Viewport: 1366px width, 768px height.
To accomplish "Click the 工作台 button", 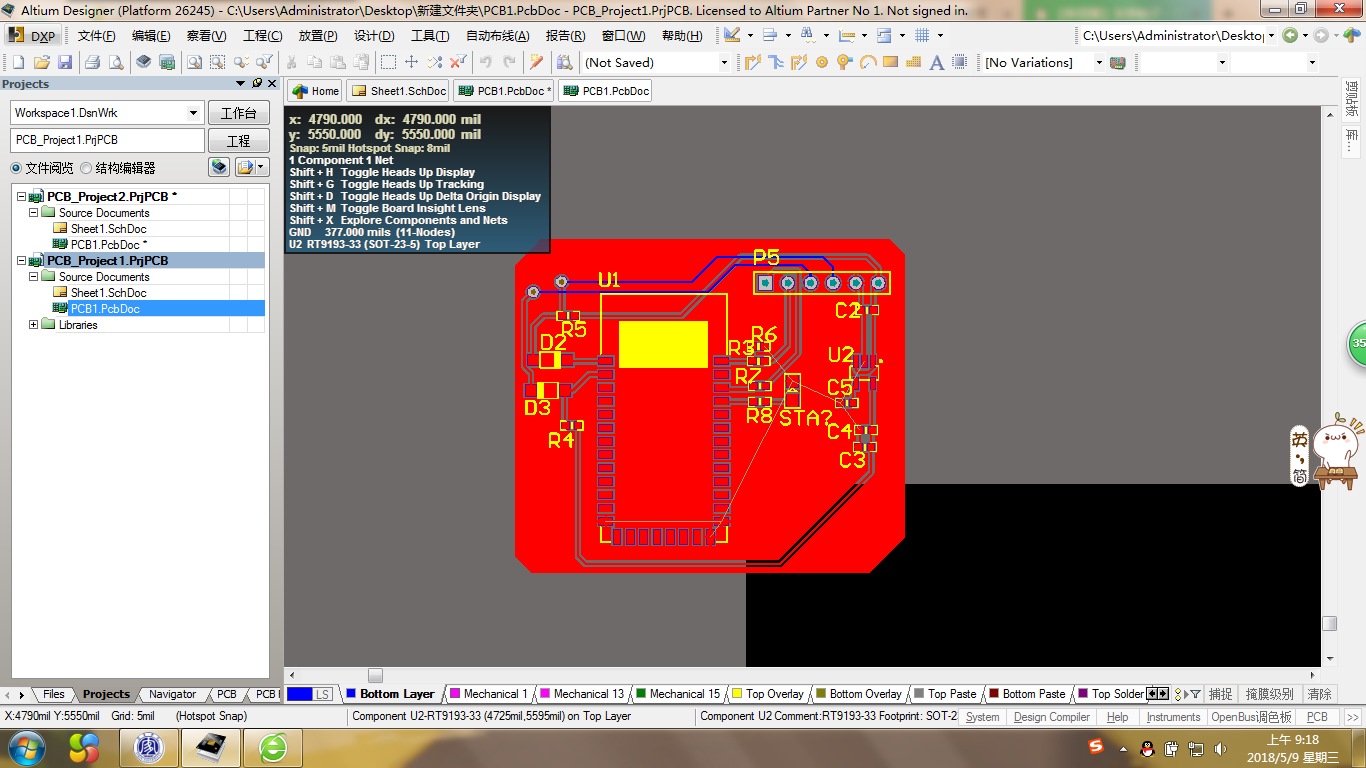I will tap(239, 113).
